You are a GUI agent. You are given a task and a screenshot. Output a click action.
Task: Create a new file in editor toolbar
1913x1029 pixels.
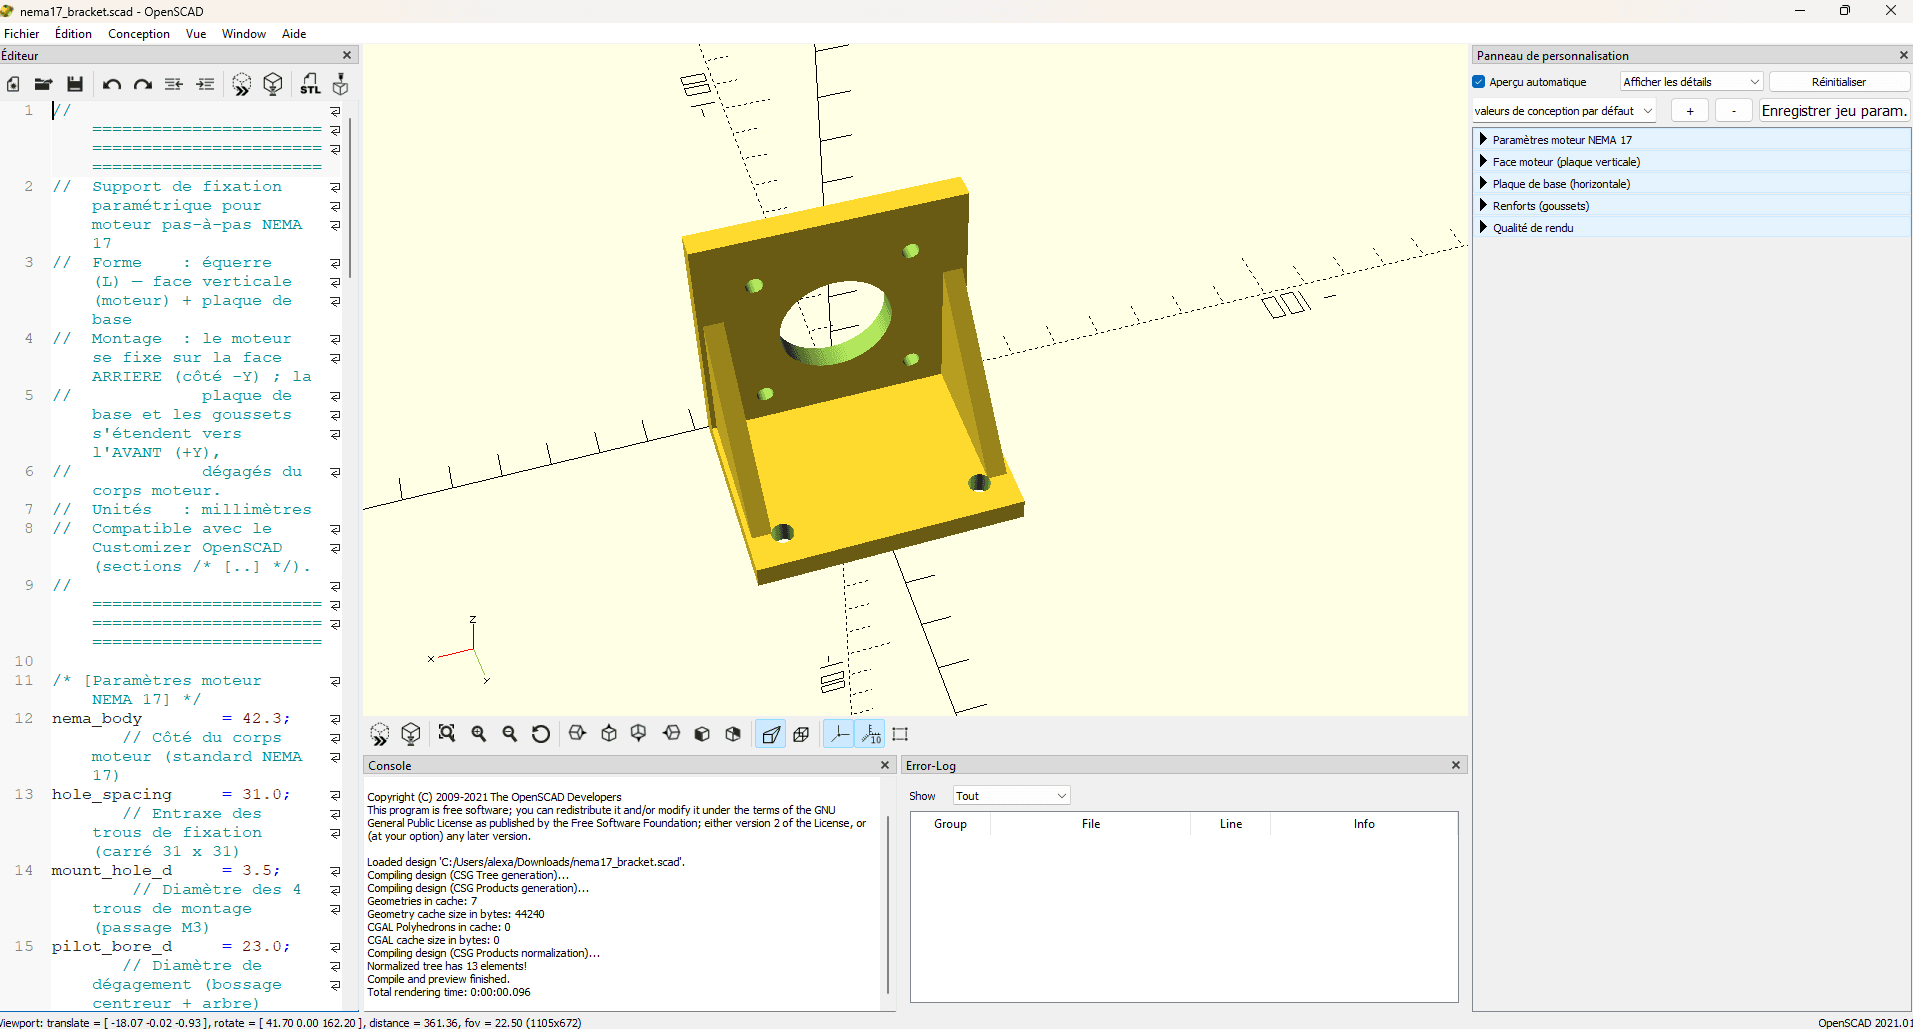[13, 84]
